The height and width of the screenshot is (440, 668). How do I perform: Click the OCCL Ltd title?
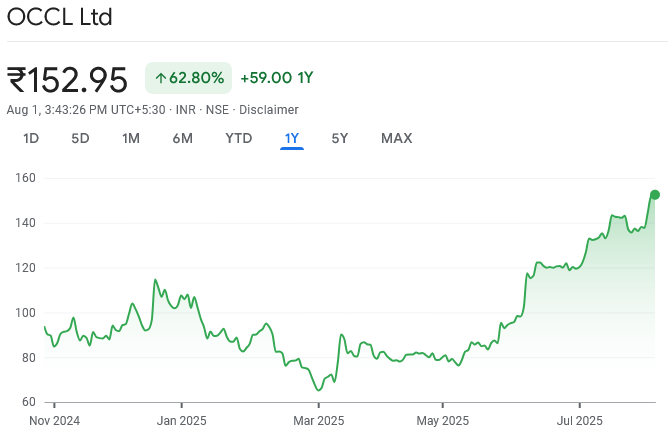60,17
